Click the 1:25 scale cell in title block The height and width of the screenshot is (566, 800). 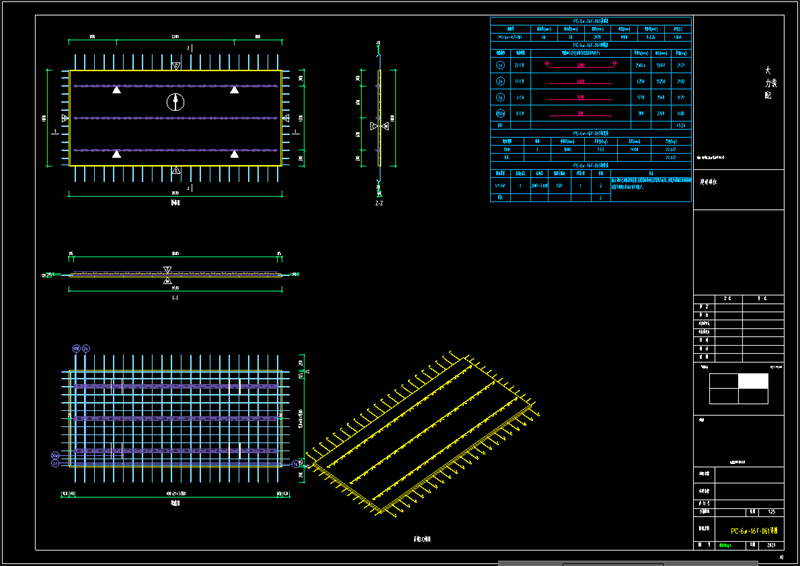pyautogui.click(x=771, y=511)
